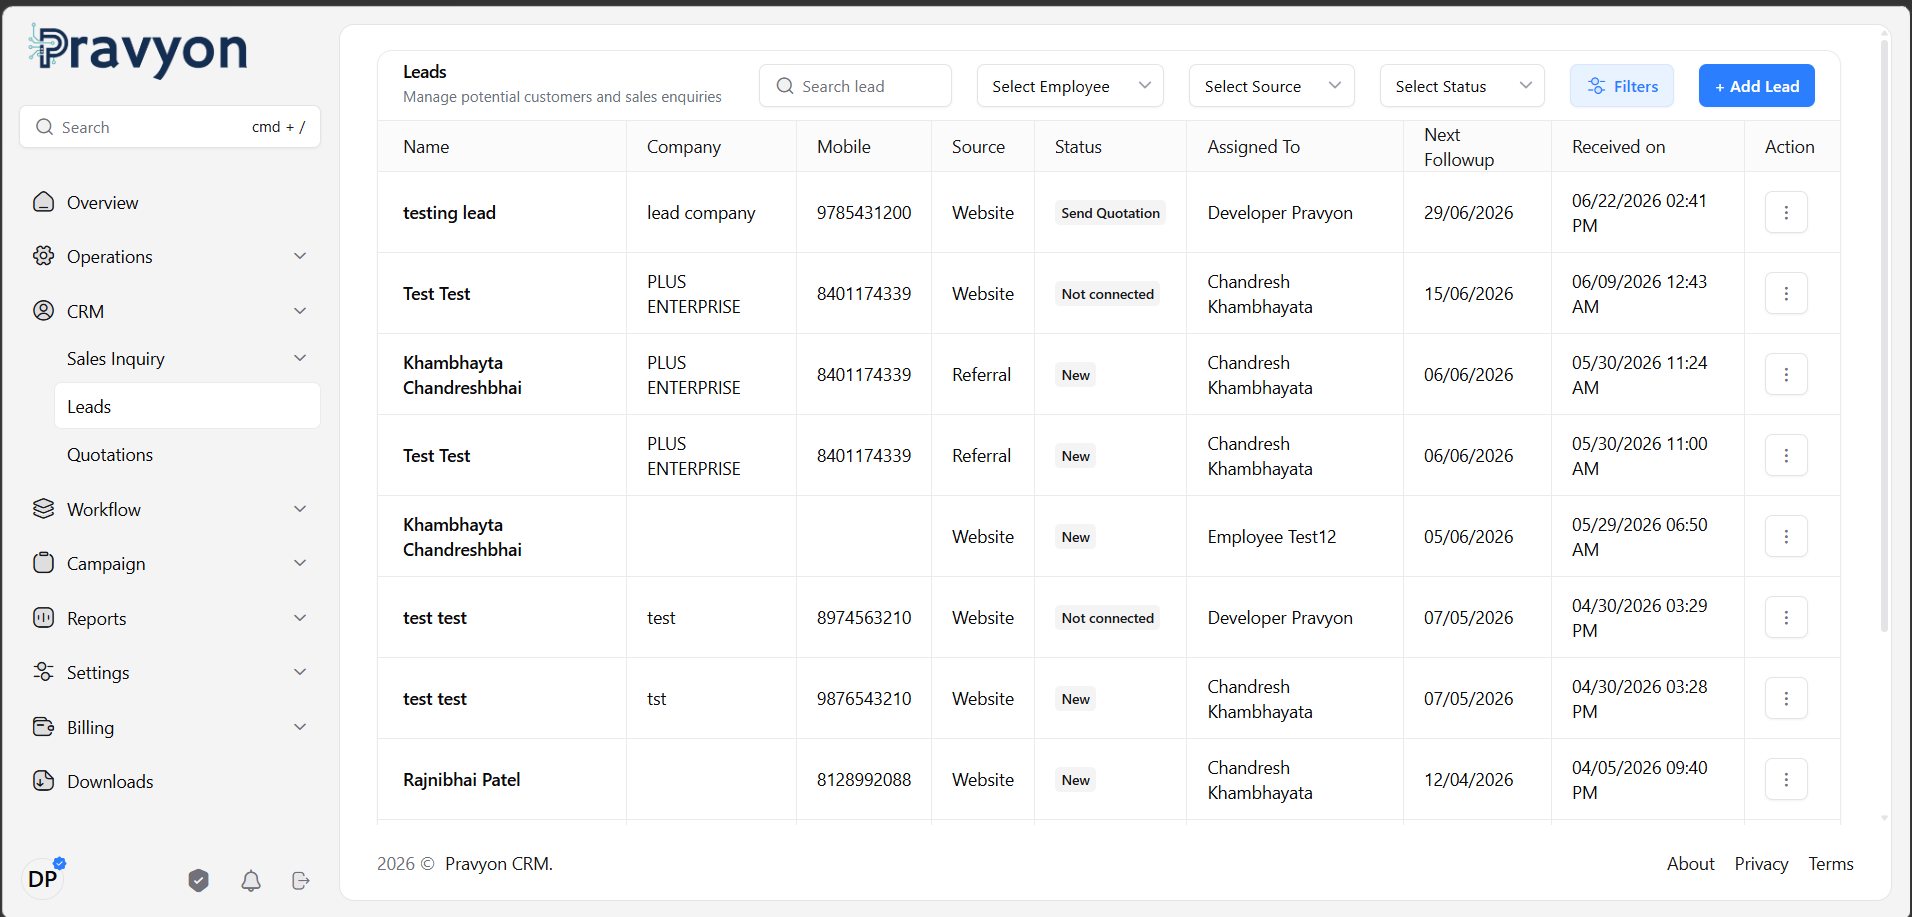Open action menu for lead received 05/30/2026 11:24
This screenshot has width=1912, height=917.
[x=1786, y=374]
